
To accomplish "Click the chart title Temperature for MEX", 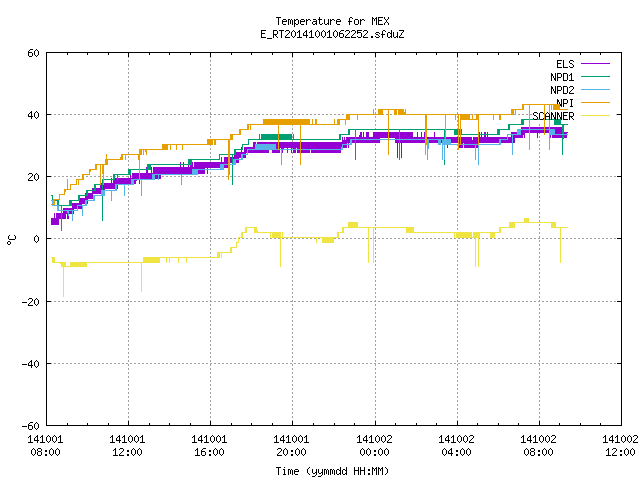I will click(332, 21).
